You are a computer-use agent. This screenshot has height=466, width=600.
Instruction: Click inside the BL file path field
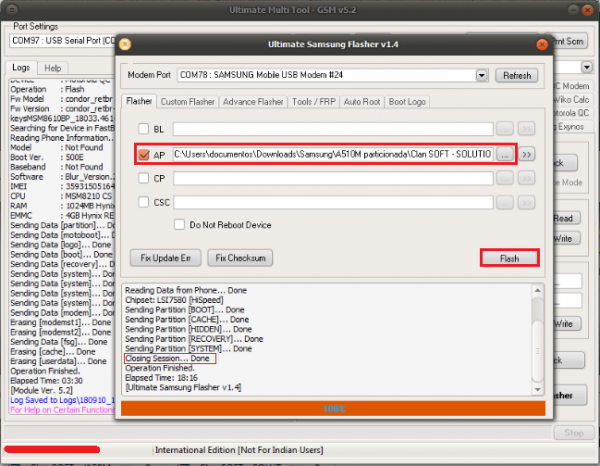tap(333, 129)
